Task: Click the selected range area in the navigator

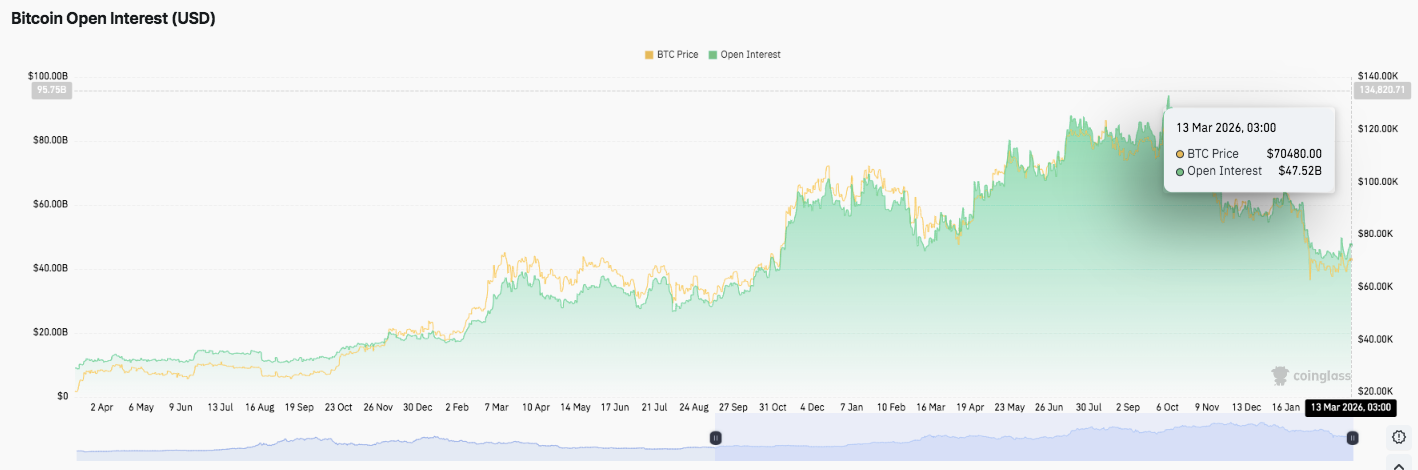Action: (x=1030, y=440)
